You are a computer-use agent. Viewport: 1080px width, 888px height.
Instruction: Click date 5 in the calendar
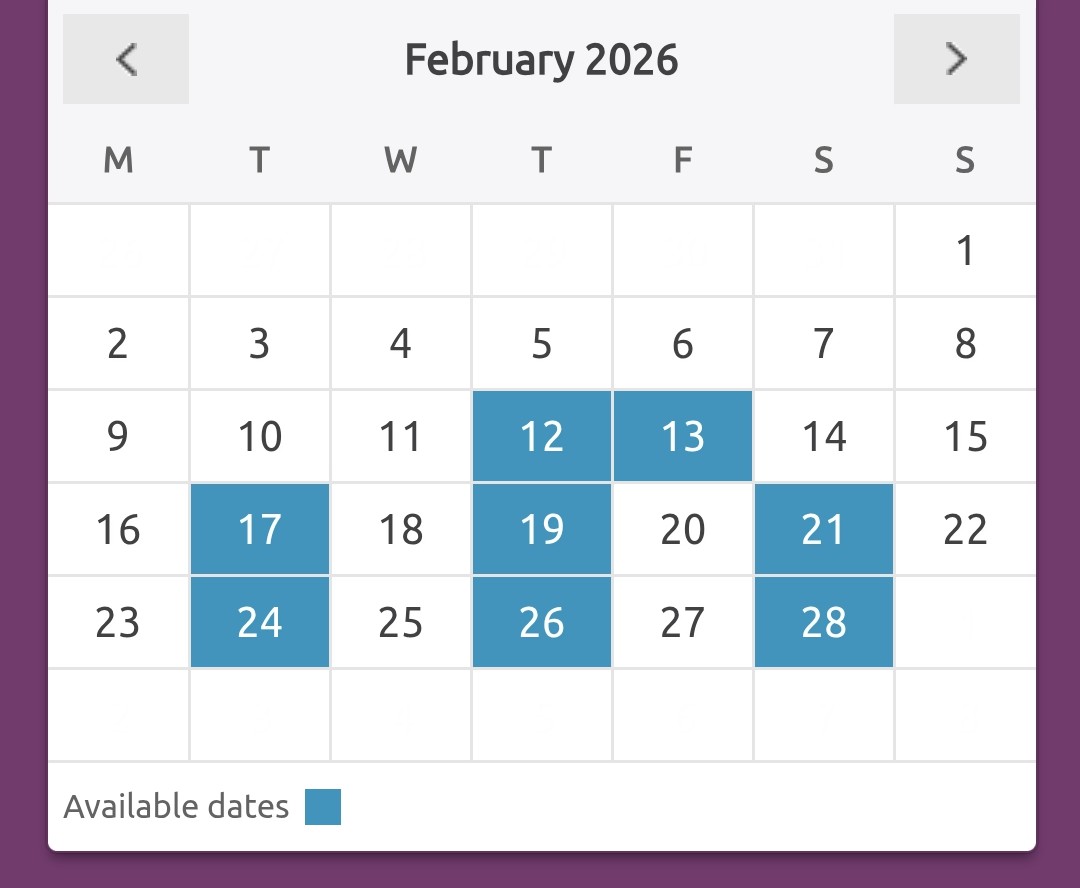coord(541,344)
